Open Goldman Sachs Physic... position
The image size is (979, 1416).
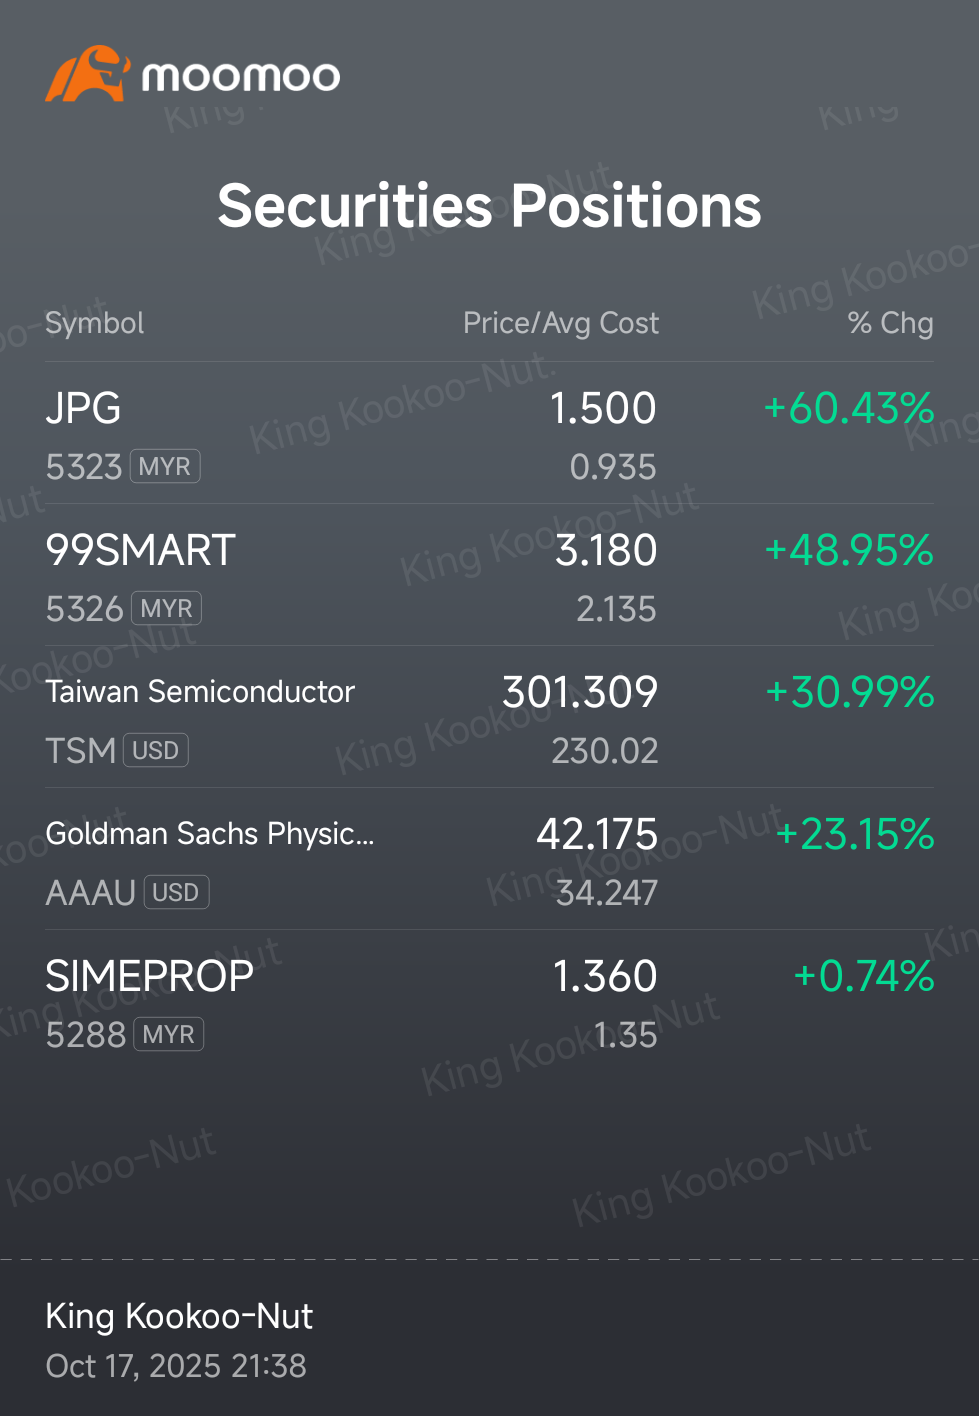point(489,859)
